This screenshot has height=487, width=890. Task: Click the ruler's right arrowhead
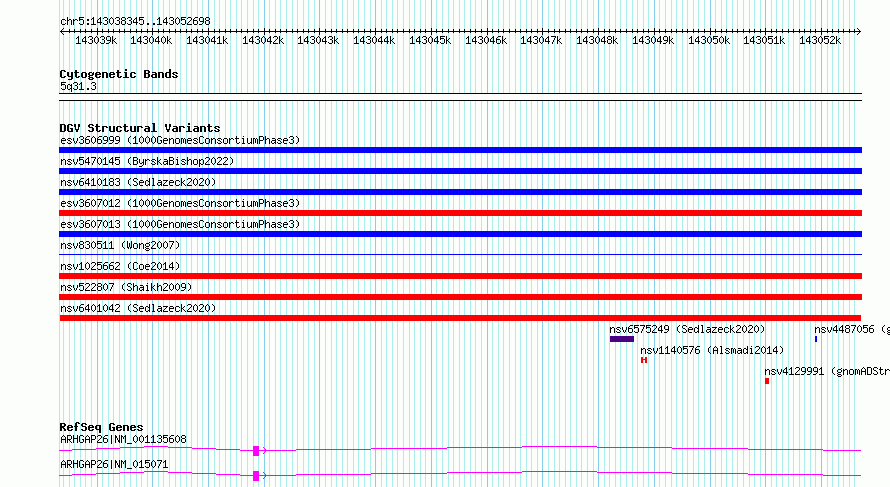coord(859,32)
